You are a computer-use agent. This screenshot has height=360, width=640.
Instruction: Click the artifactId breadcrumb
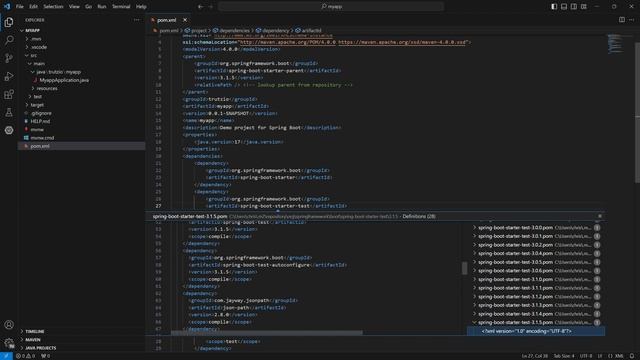(311, 31)
